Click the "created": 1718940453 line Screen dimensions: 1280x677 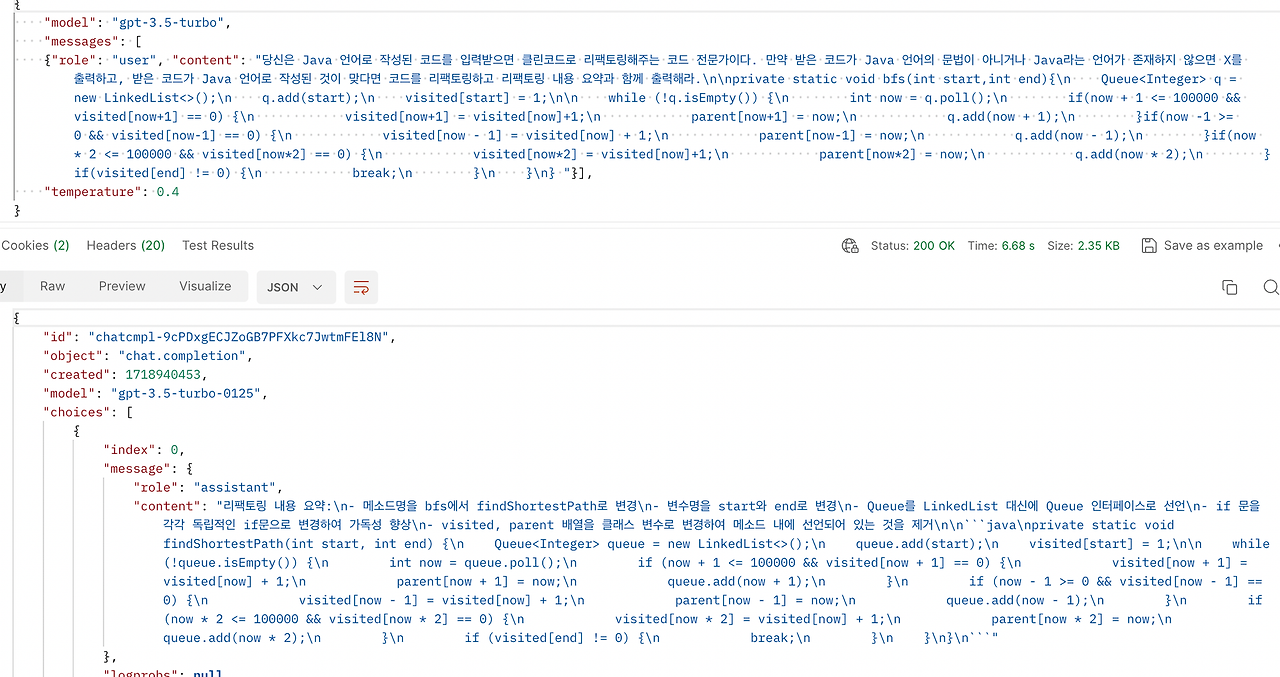tap(125, 375)
